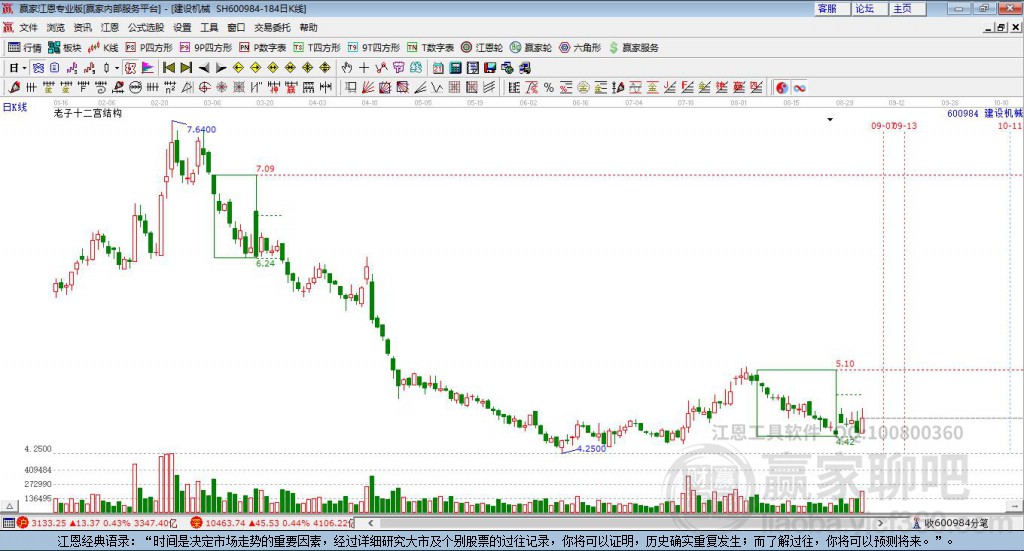Click the floppy disk save icon
Image resolution: width=1024 pixels, height=551 pixels.
(490, 68)
